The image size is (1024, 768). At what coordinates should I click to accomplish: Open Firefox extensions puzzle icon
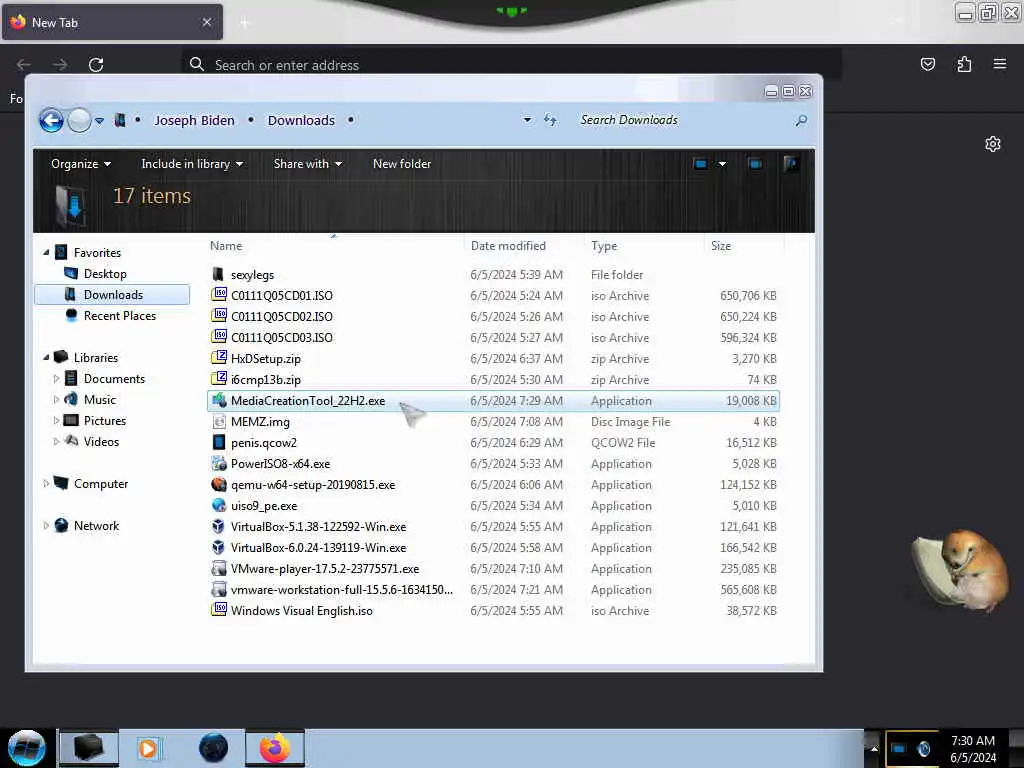tap(964, 64)
